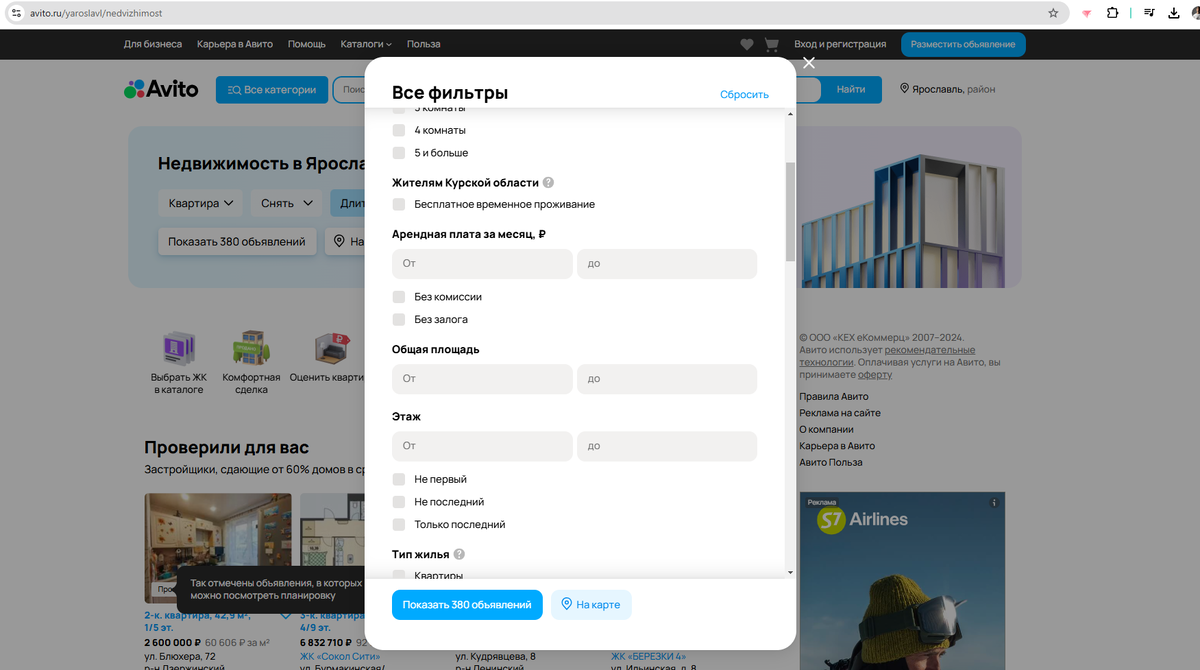Image resolution: width=1200 pixels, height=670 pixels.
Task: Open the Снять dropdown
Action: point(287,203)
